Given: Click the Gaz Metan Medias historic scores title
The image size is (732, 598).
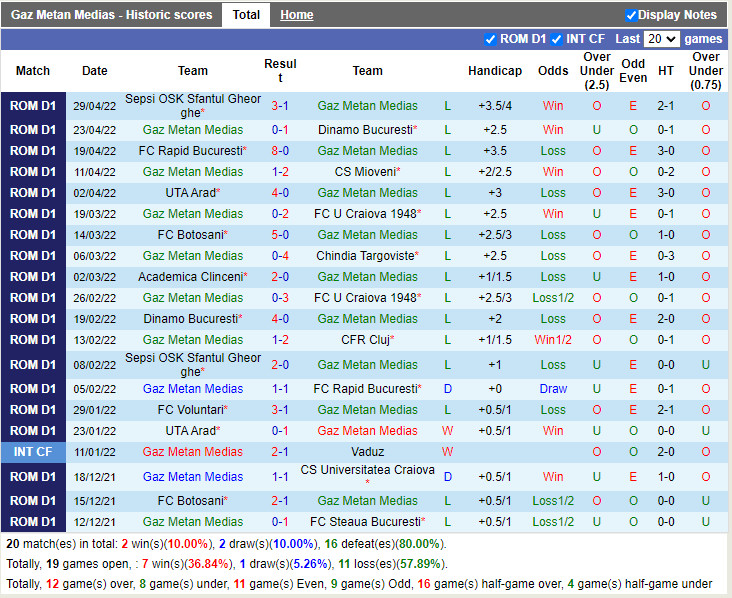Looking at the screenshot, I should (x=111, y=15).
